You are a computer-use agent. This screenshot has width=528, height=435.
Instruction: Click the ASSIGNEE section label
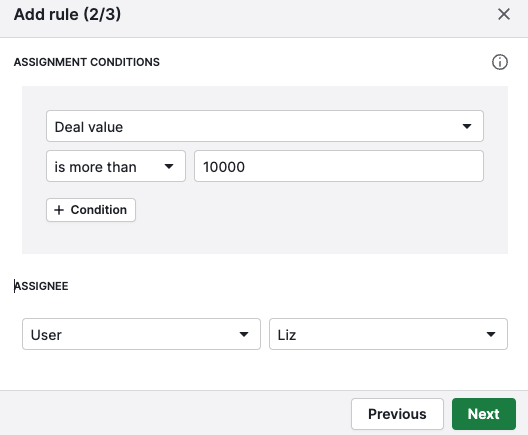coord(41,286)
